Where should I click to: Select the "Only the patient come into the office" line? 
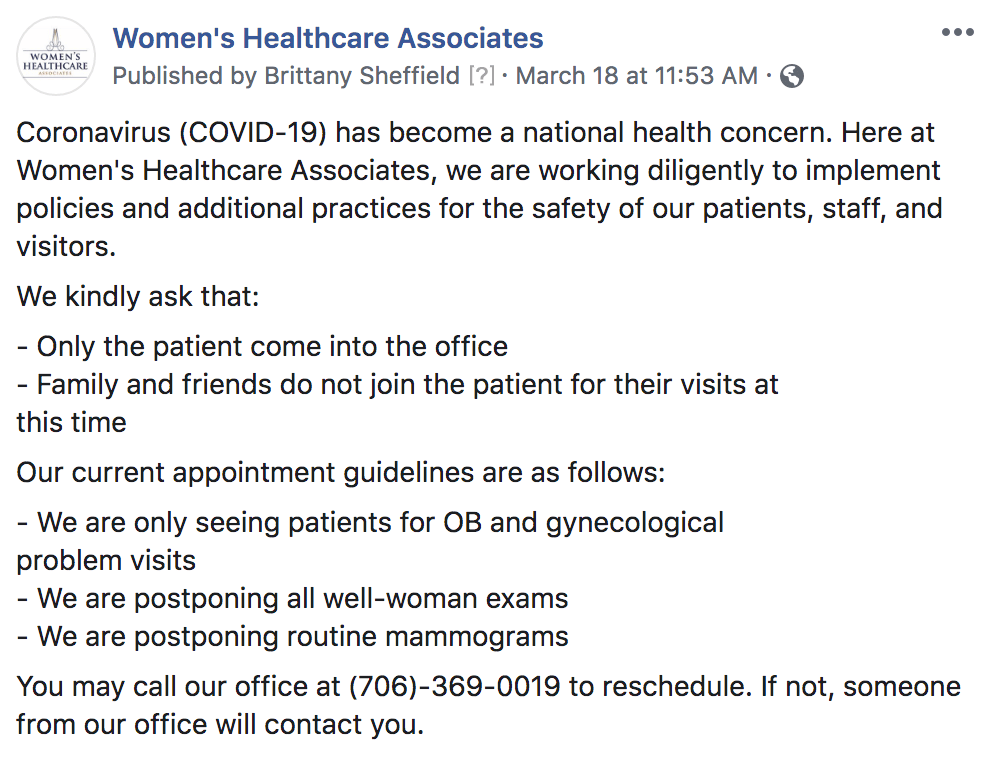pos(262,346)
